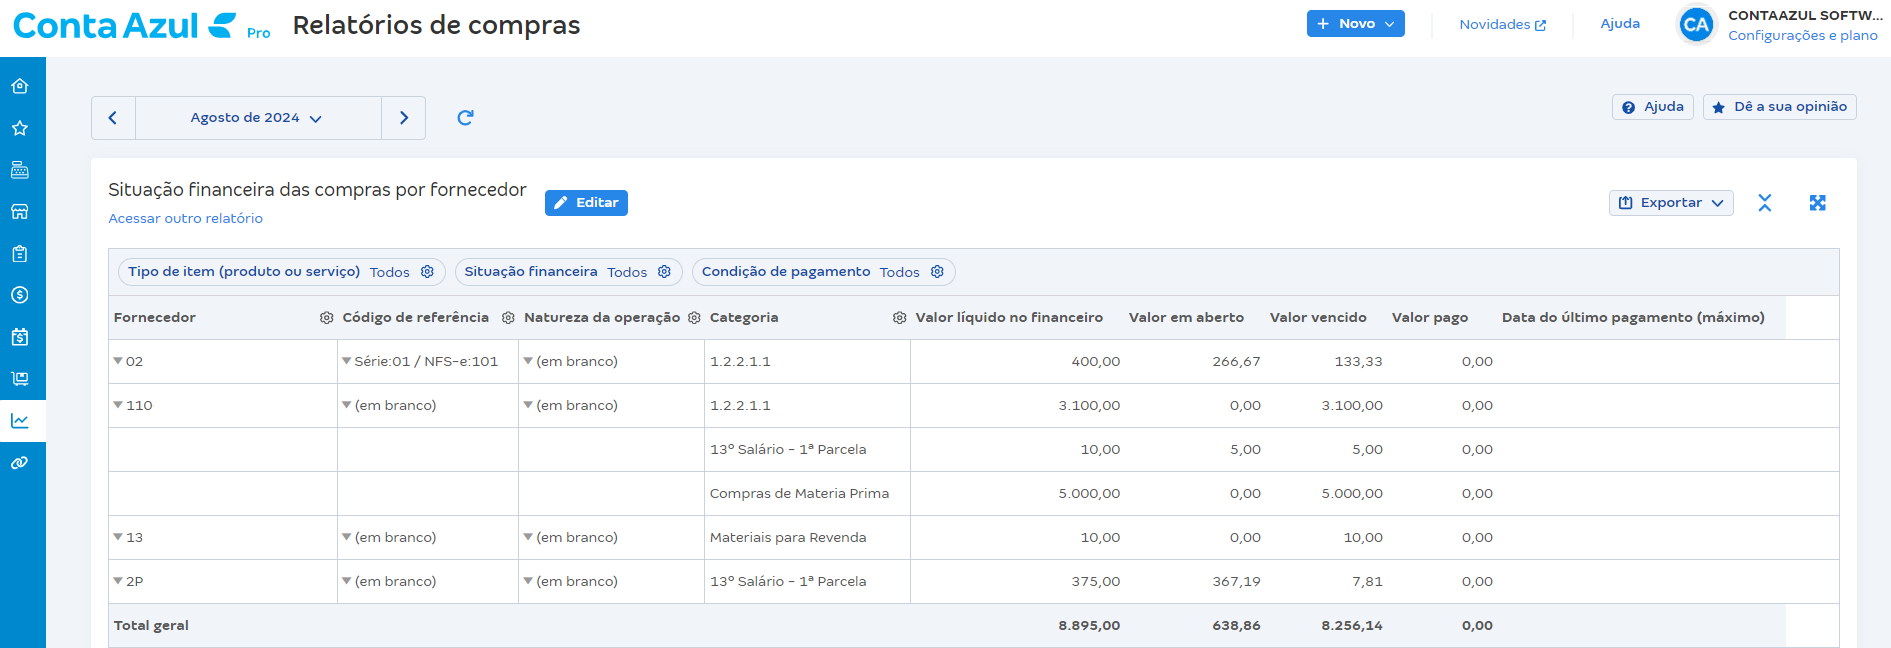The width and height of the screenshot is (1891, 648).
Task: Open the Novo dropdown button
Action: 1355,24
